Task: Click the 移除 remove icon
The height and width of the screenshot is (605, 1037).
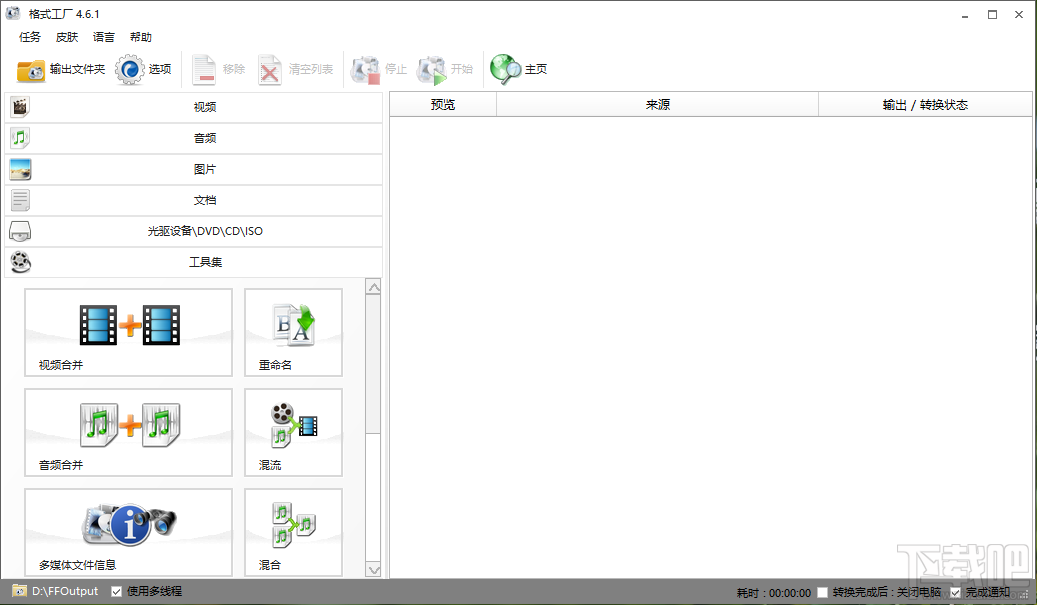Action: click(x=204, y=69)
